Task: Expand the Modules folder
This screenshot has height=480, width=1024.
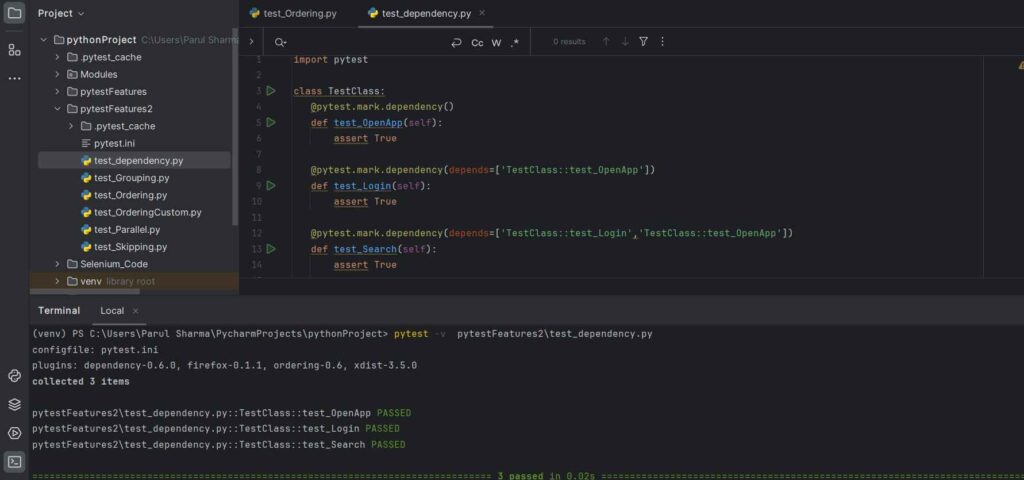Action: (x=57, y=74)
